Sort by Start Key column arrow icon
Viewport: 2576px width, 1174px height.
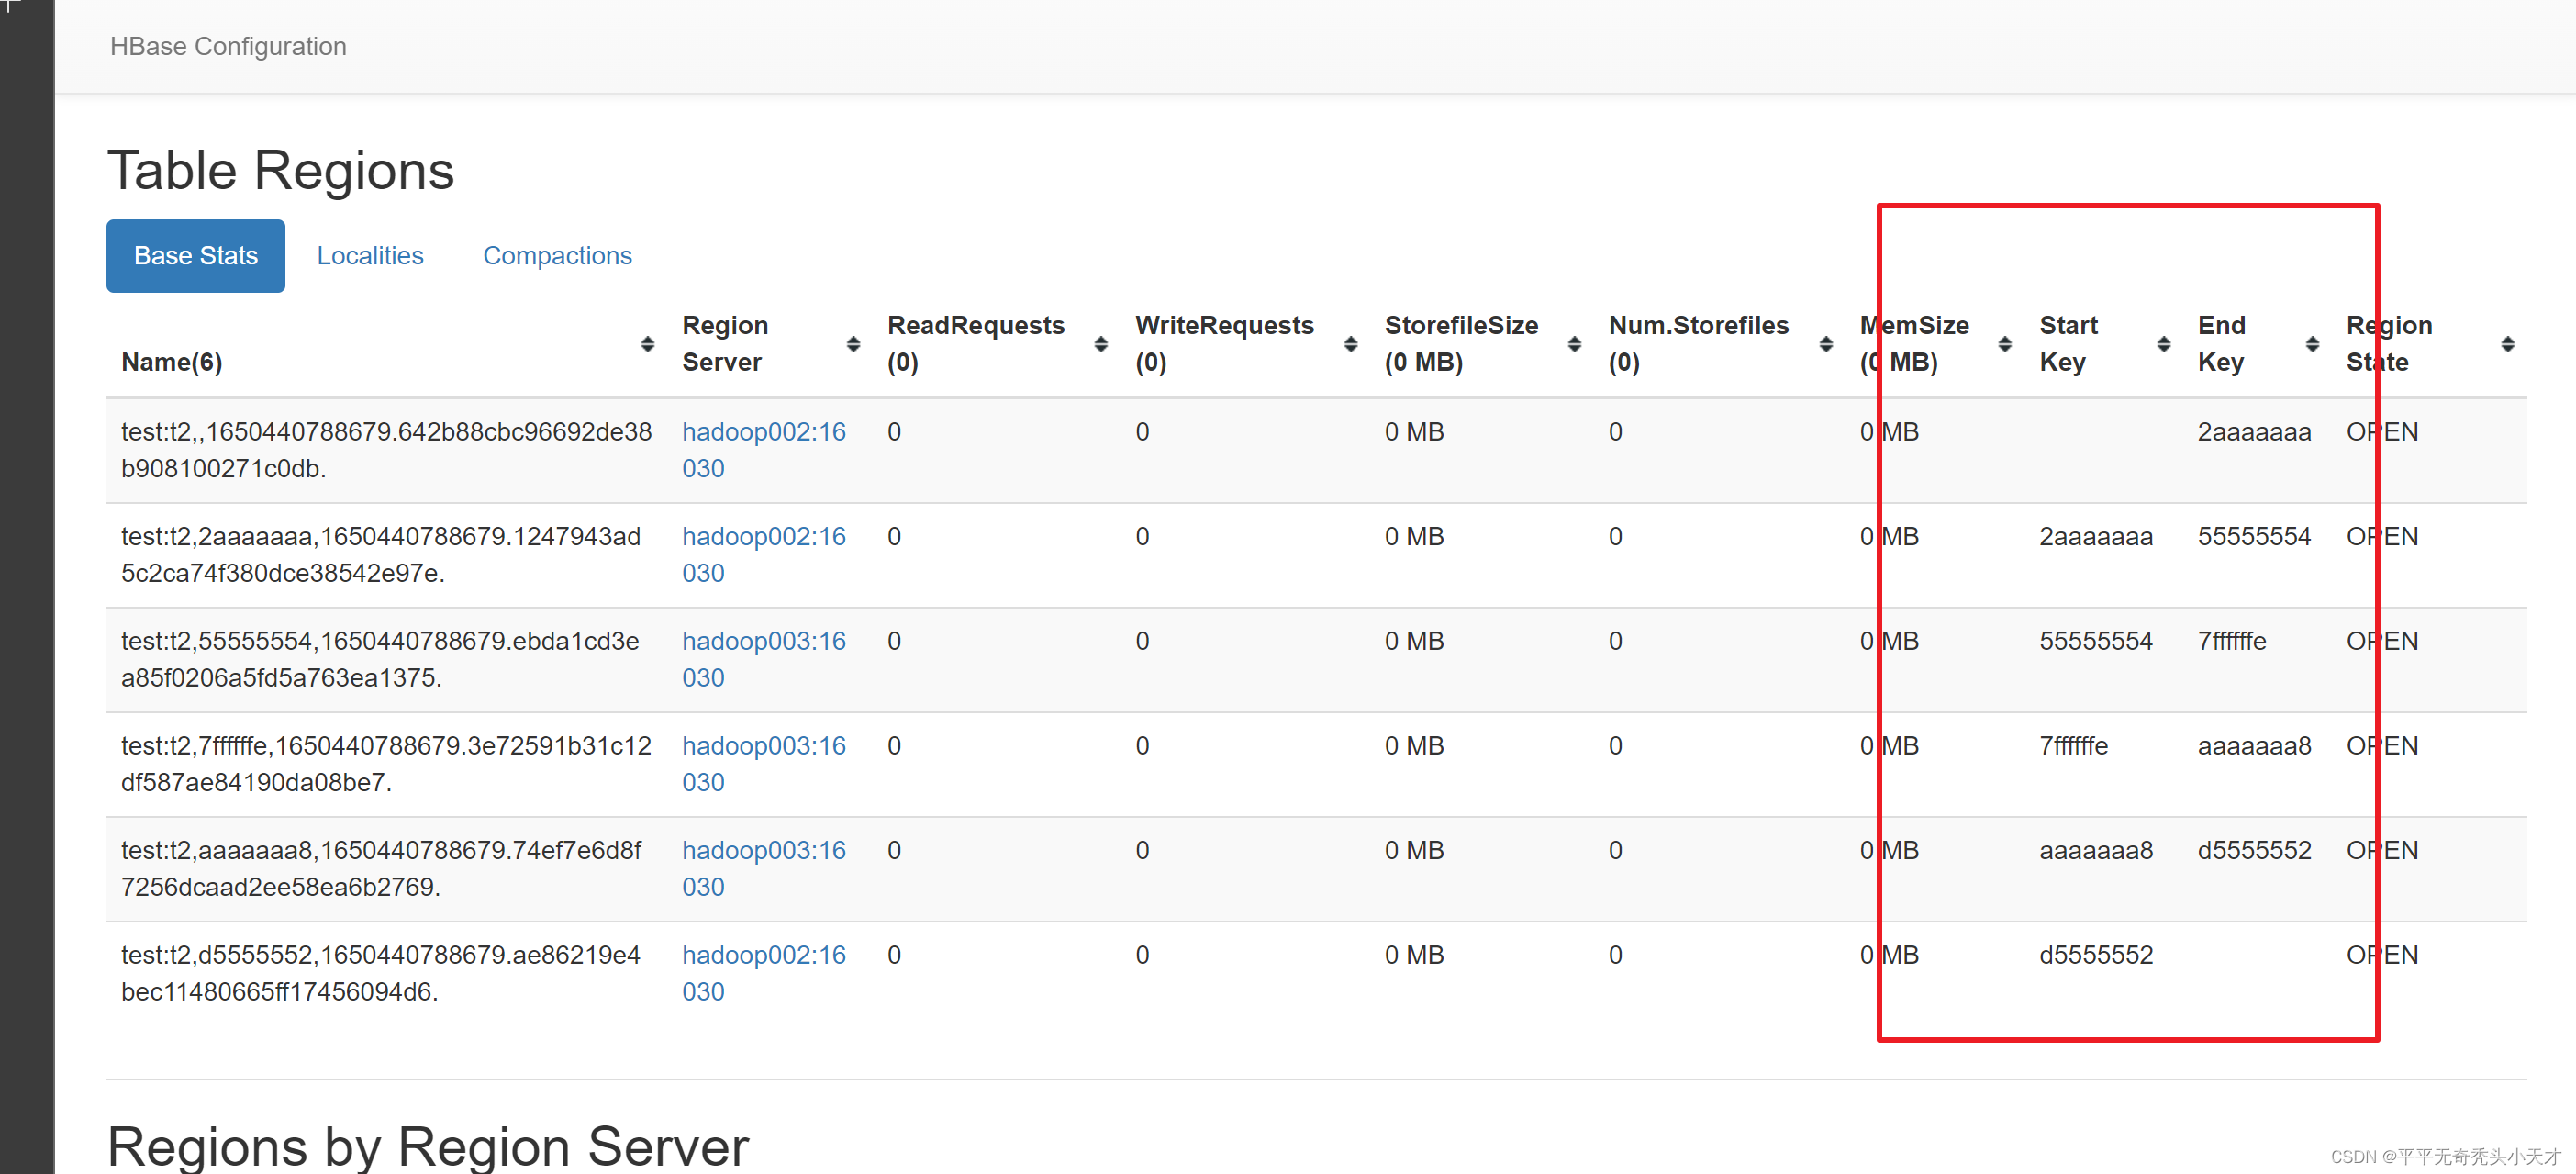(x=2163, y=344)
